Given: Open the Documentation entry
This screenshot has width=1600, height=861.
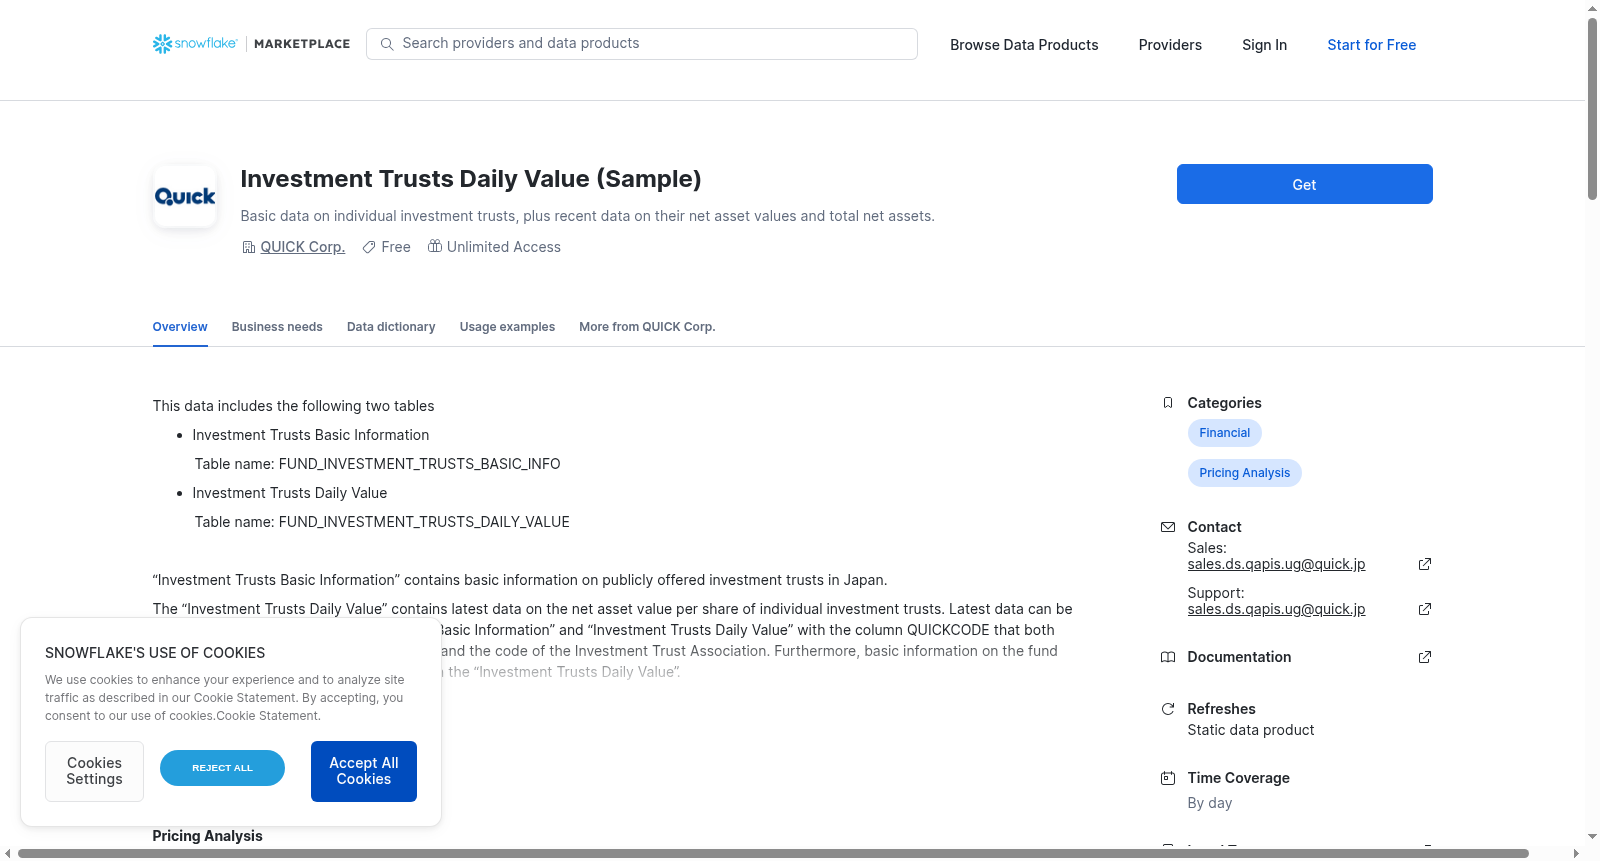Looking at the screenshot, I should [x=1239, y=657].
